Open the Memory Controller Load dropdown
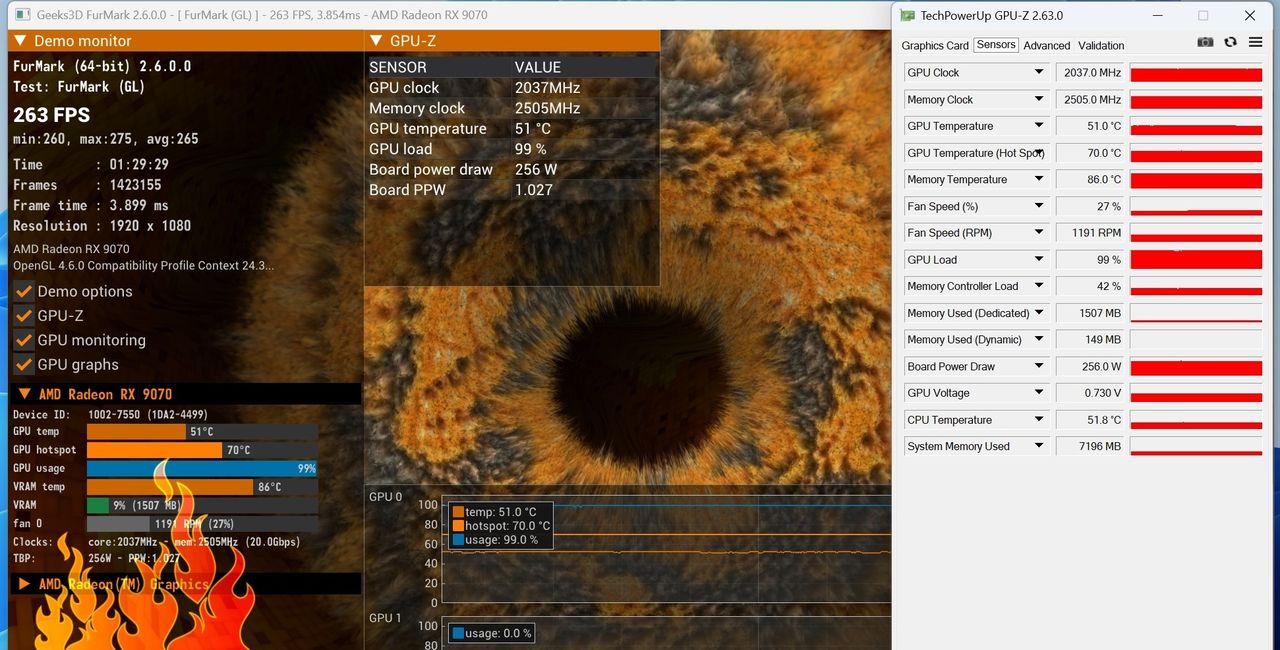This screenshot has width=1280, height=650. pyautogui.click(x=1039, y=286)
